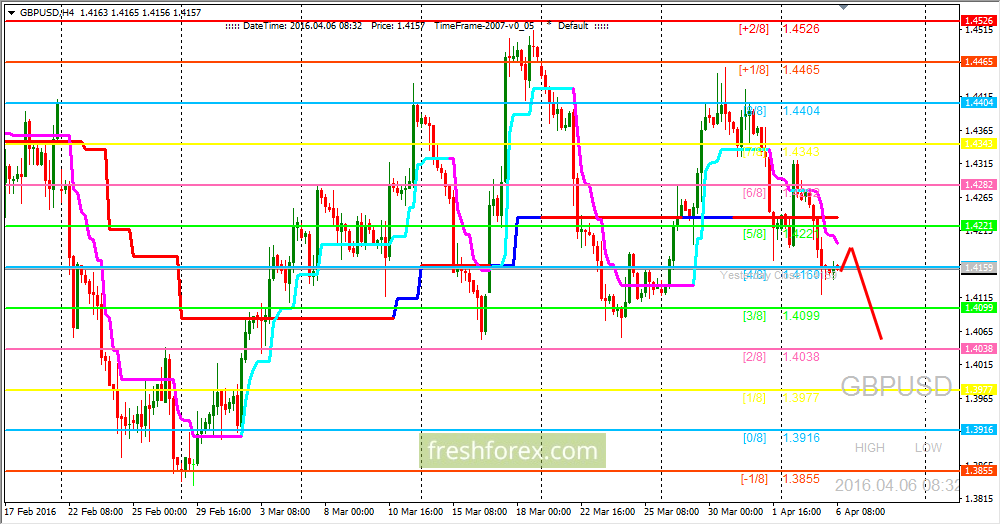
Task: Select the red forecast arrow line
Action: 862,291
